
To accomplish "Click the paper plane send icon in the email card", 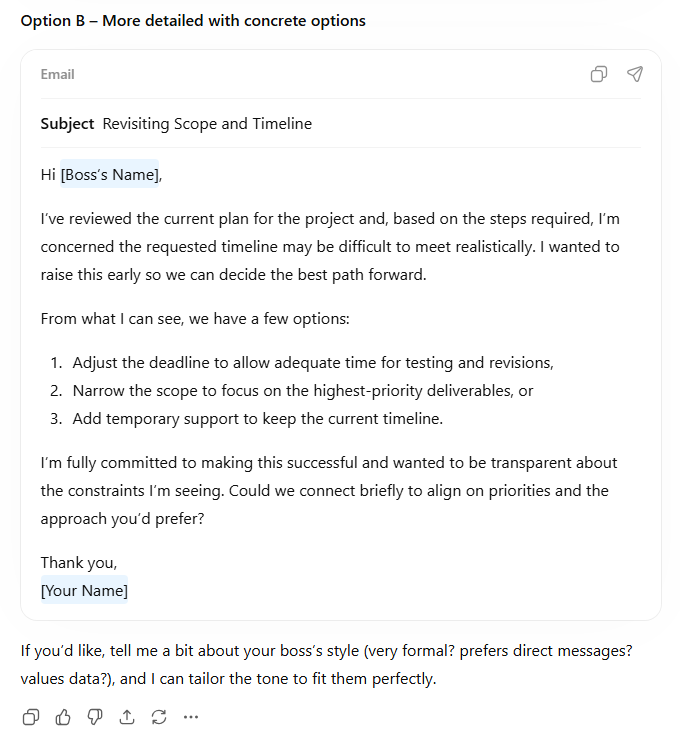I will (635, 74).
